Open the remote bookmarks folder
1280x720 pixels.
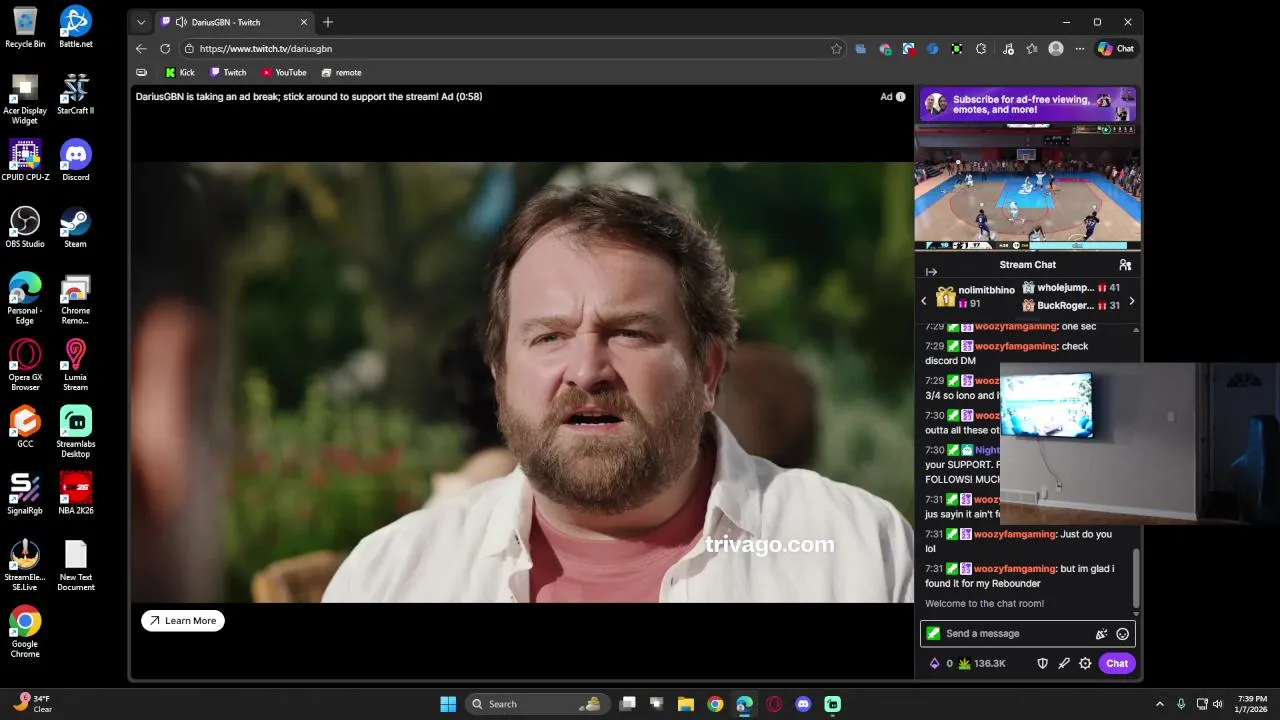pyautogui.click(x=341, y=73)
